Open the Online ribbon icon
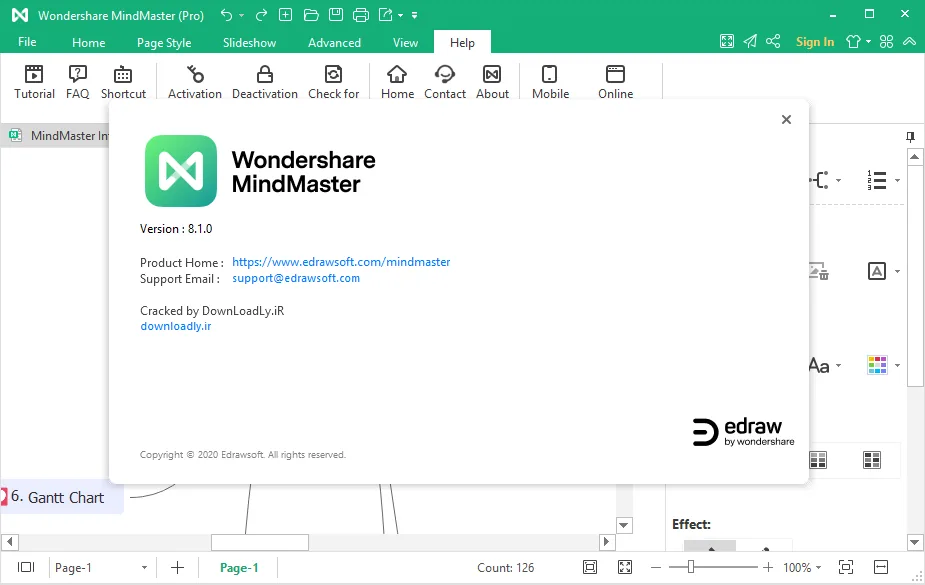Screen dimensions: 925x585 pyautogui.click(x=615, y=74)
